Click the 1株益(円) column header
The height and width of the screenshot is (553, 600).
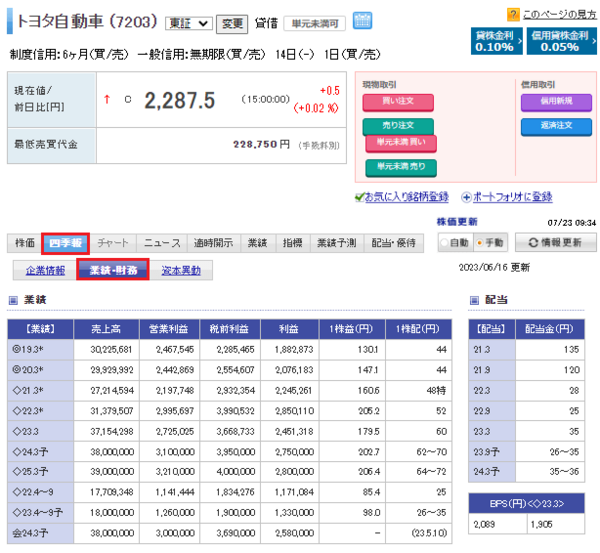(x=352, y=329)
